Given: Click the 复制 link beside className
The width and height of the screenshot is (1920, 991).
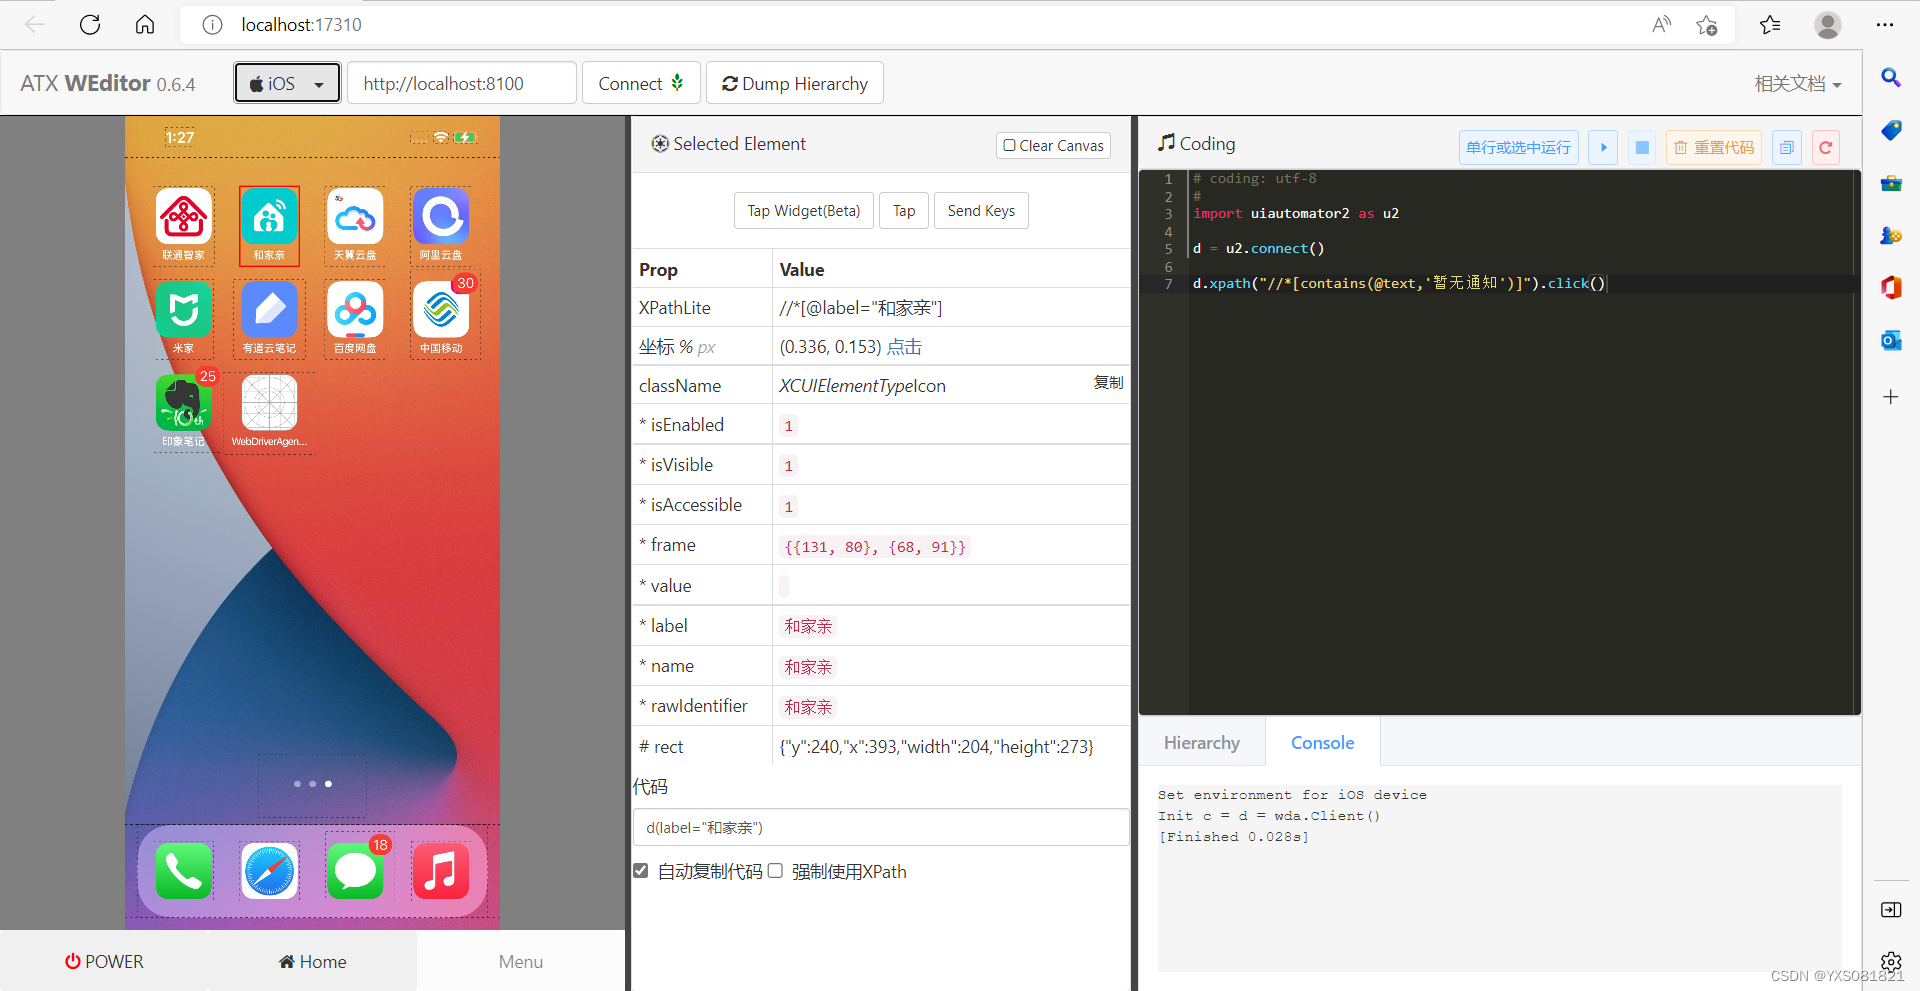Looking at the screenshot, I should (x=1108, y=383).
